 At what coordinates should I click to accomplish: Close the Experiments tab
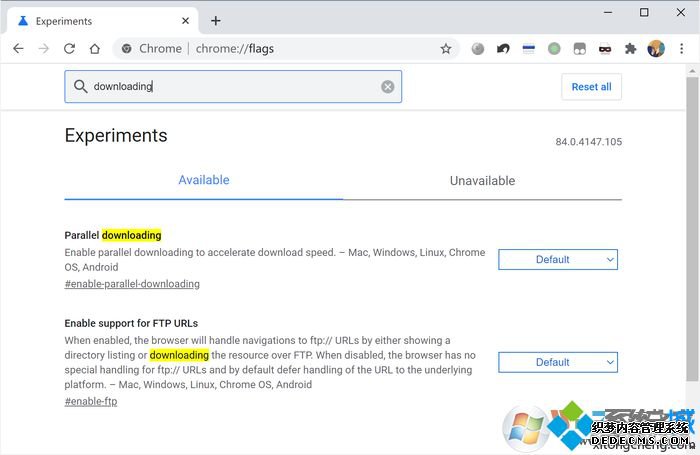pos(185,21)
